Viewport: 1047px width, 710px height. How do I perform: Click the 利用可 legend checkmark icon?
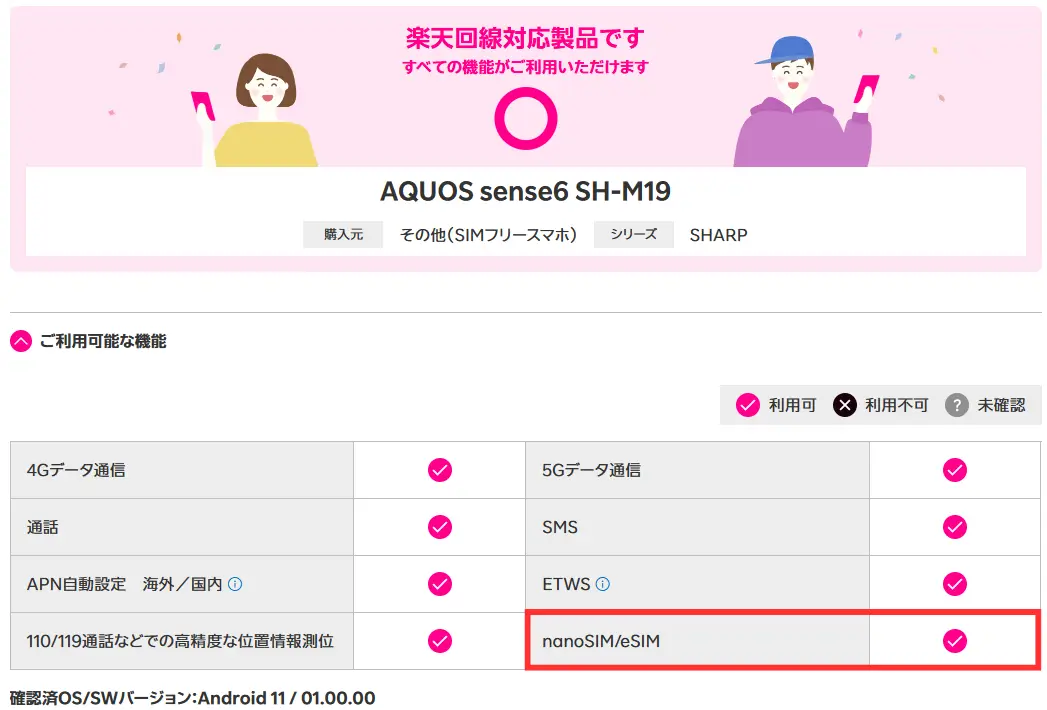pos(747,405)
